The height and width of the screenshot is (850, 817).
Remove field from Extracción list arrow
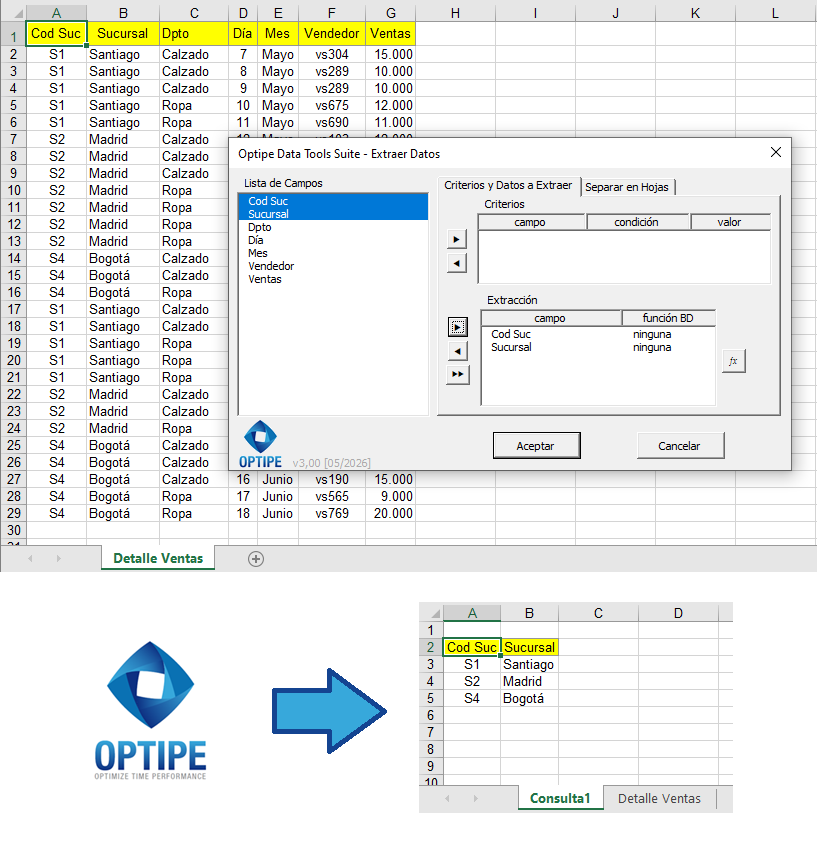[458, 351]
